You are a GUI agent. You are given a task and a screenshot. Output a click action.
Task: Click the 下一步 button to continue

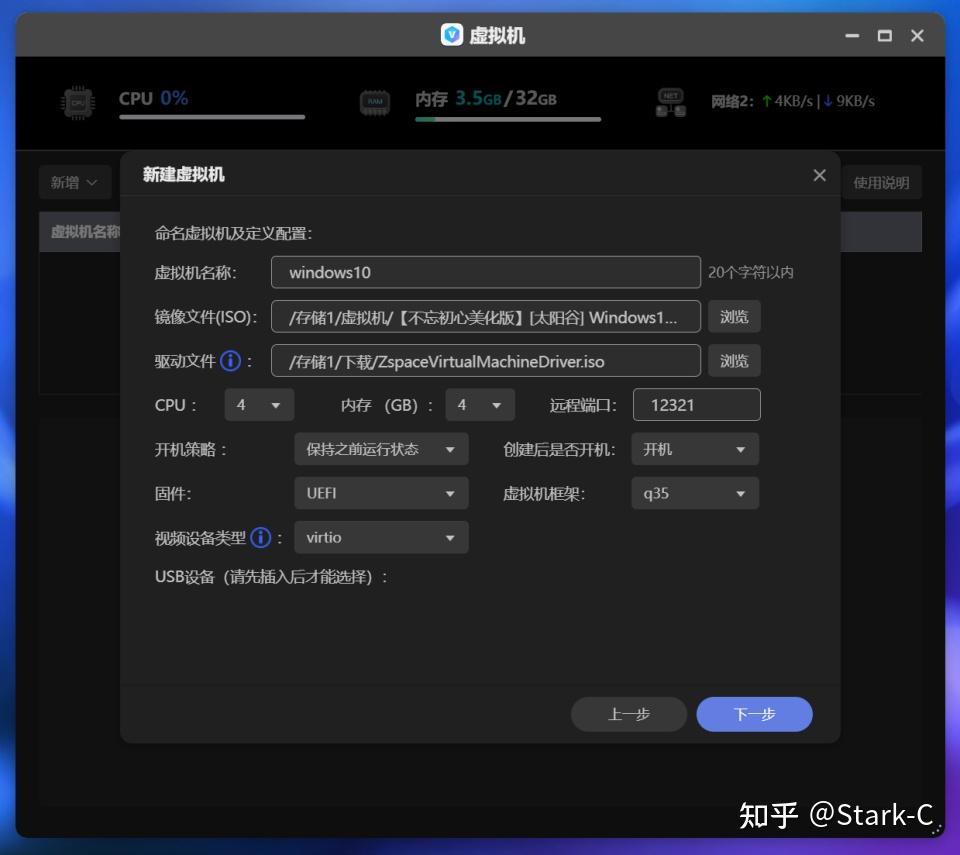point(754,714)
